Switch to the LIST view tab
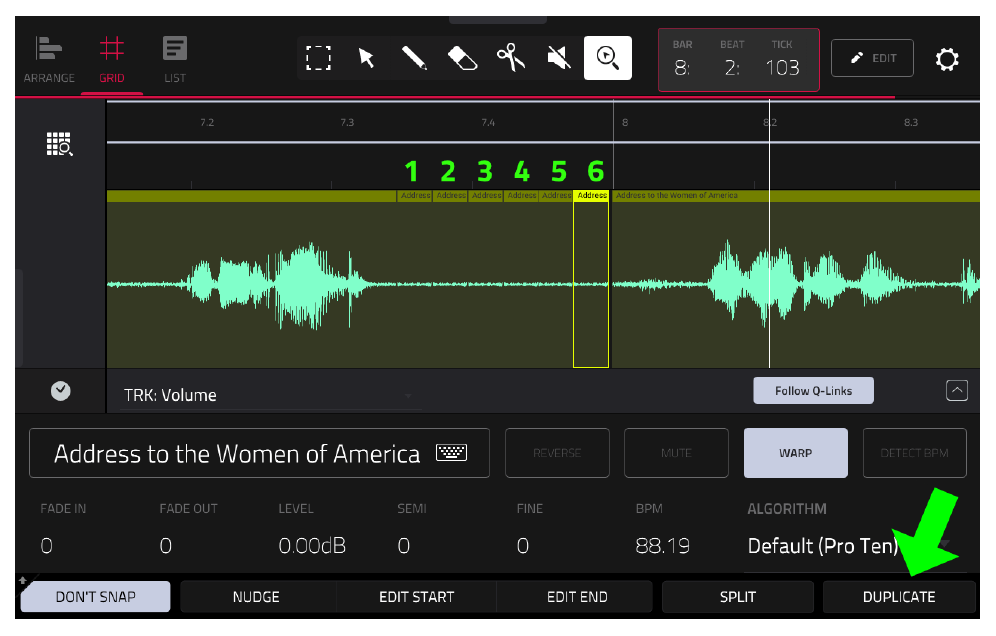 175,60
